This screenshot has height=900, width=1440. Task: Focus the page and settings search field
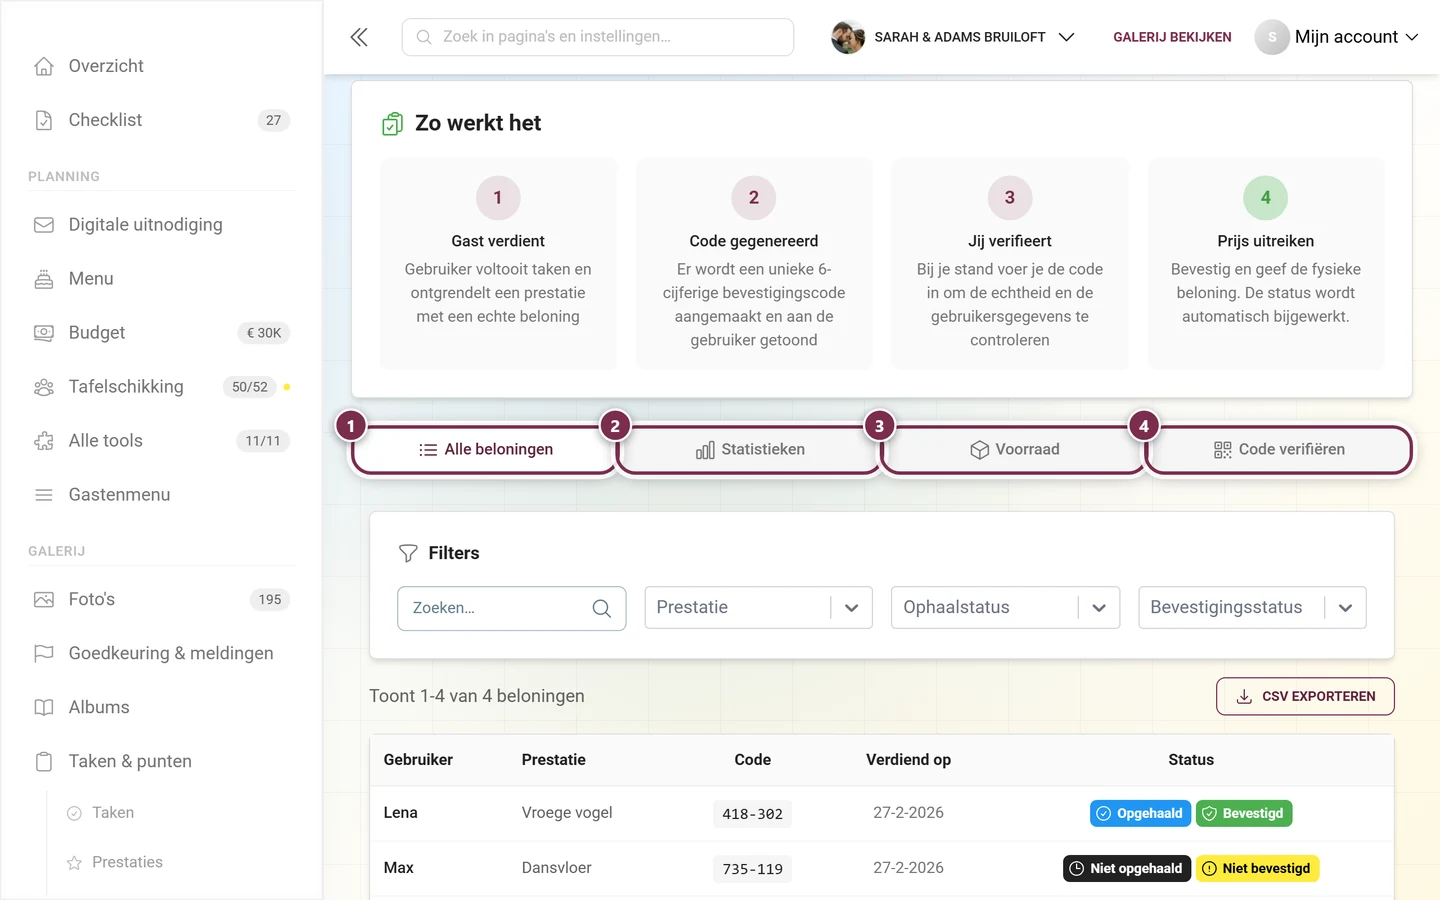598,37
